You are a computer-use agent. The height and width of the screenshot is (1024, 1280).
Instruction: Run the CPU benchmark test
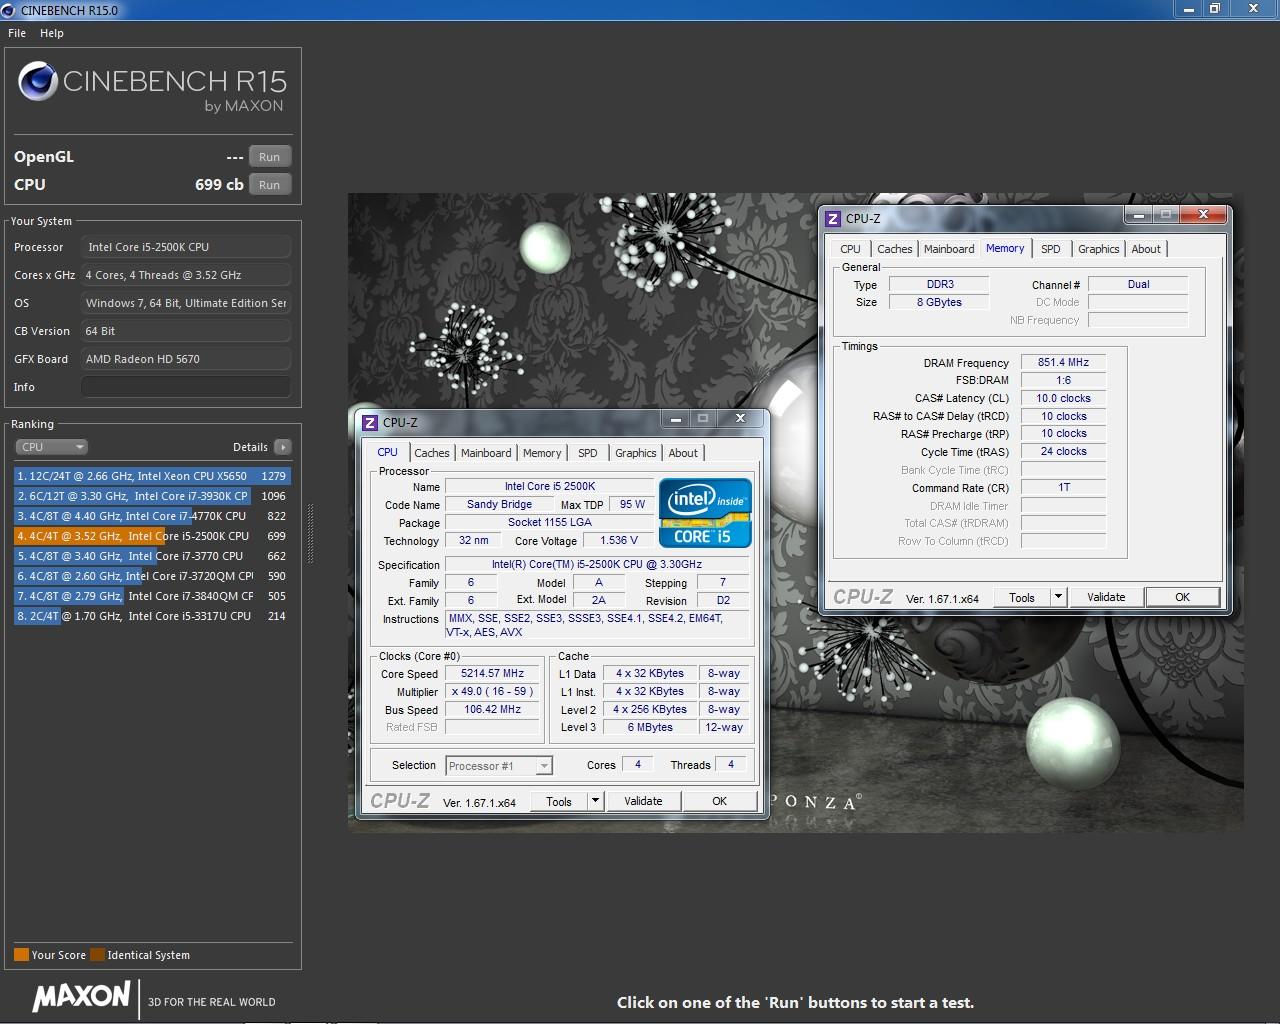(x=270, y=185)
